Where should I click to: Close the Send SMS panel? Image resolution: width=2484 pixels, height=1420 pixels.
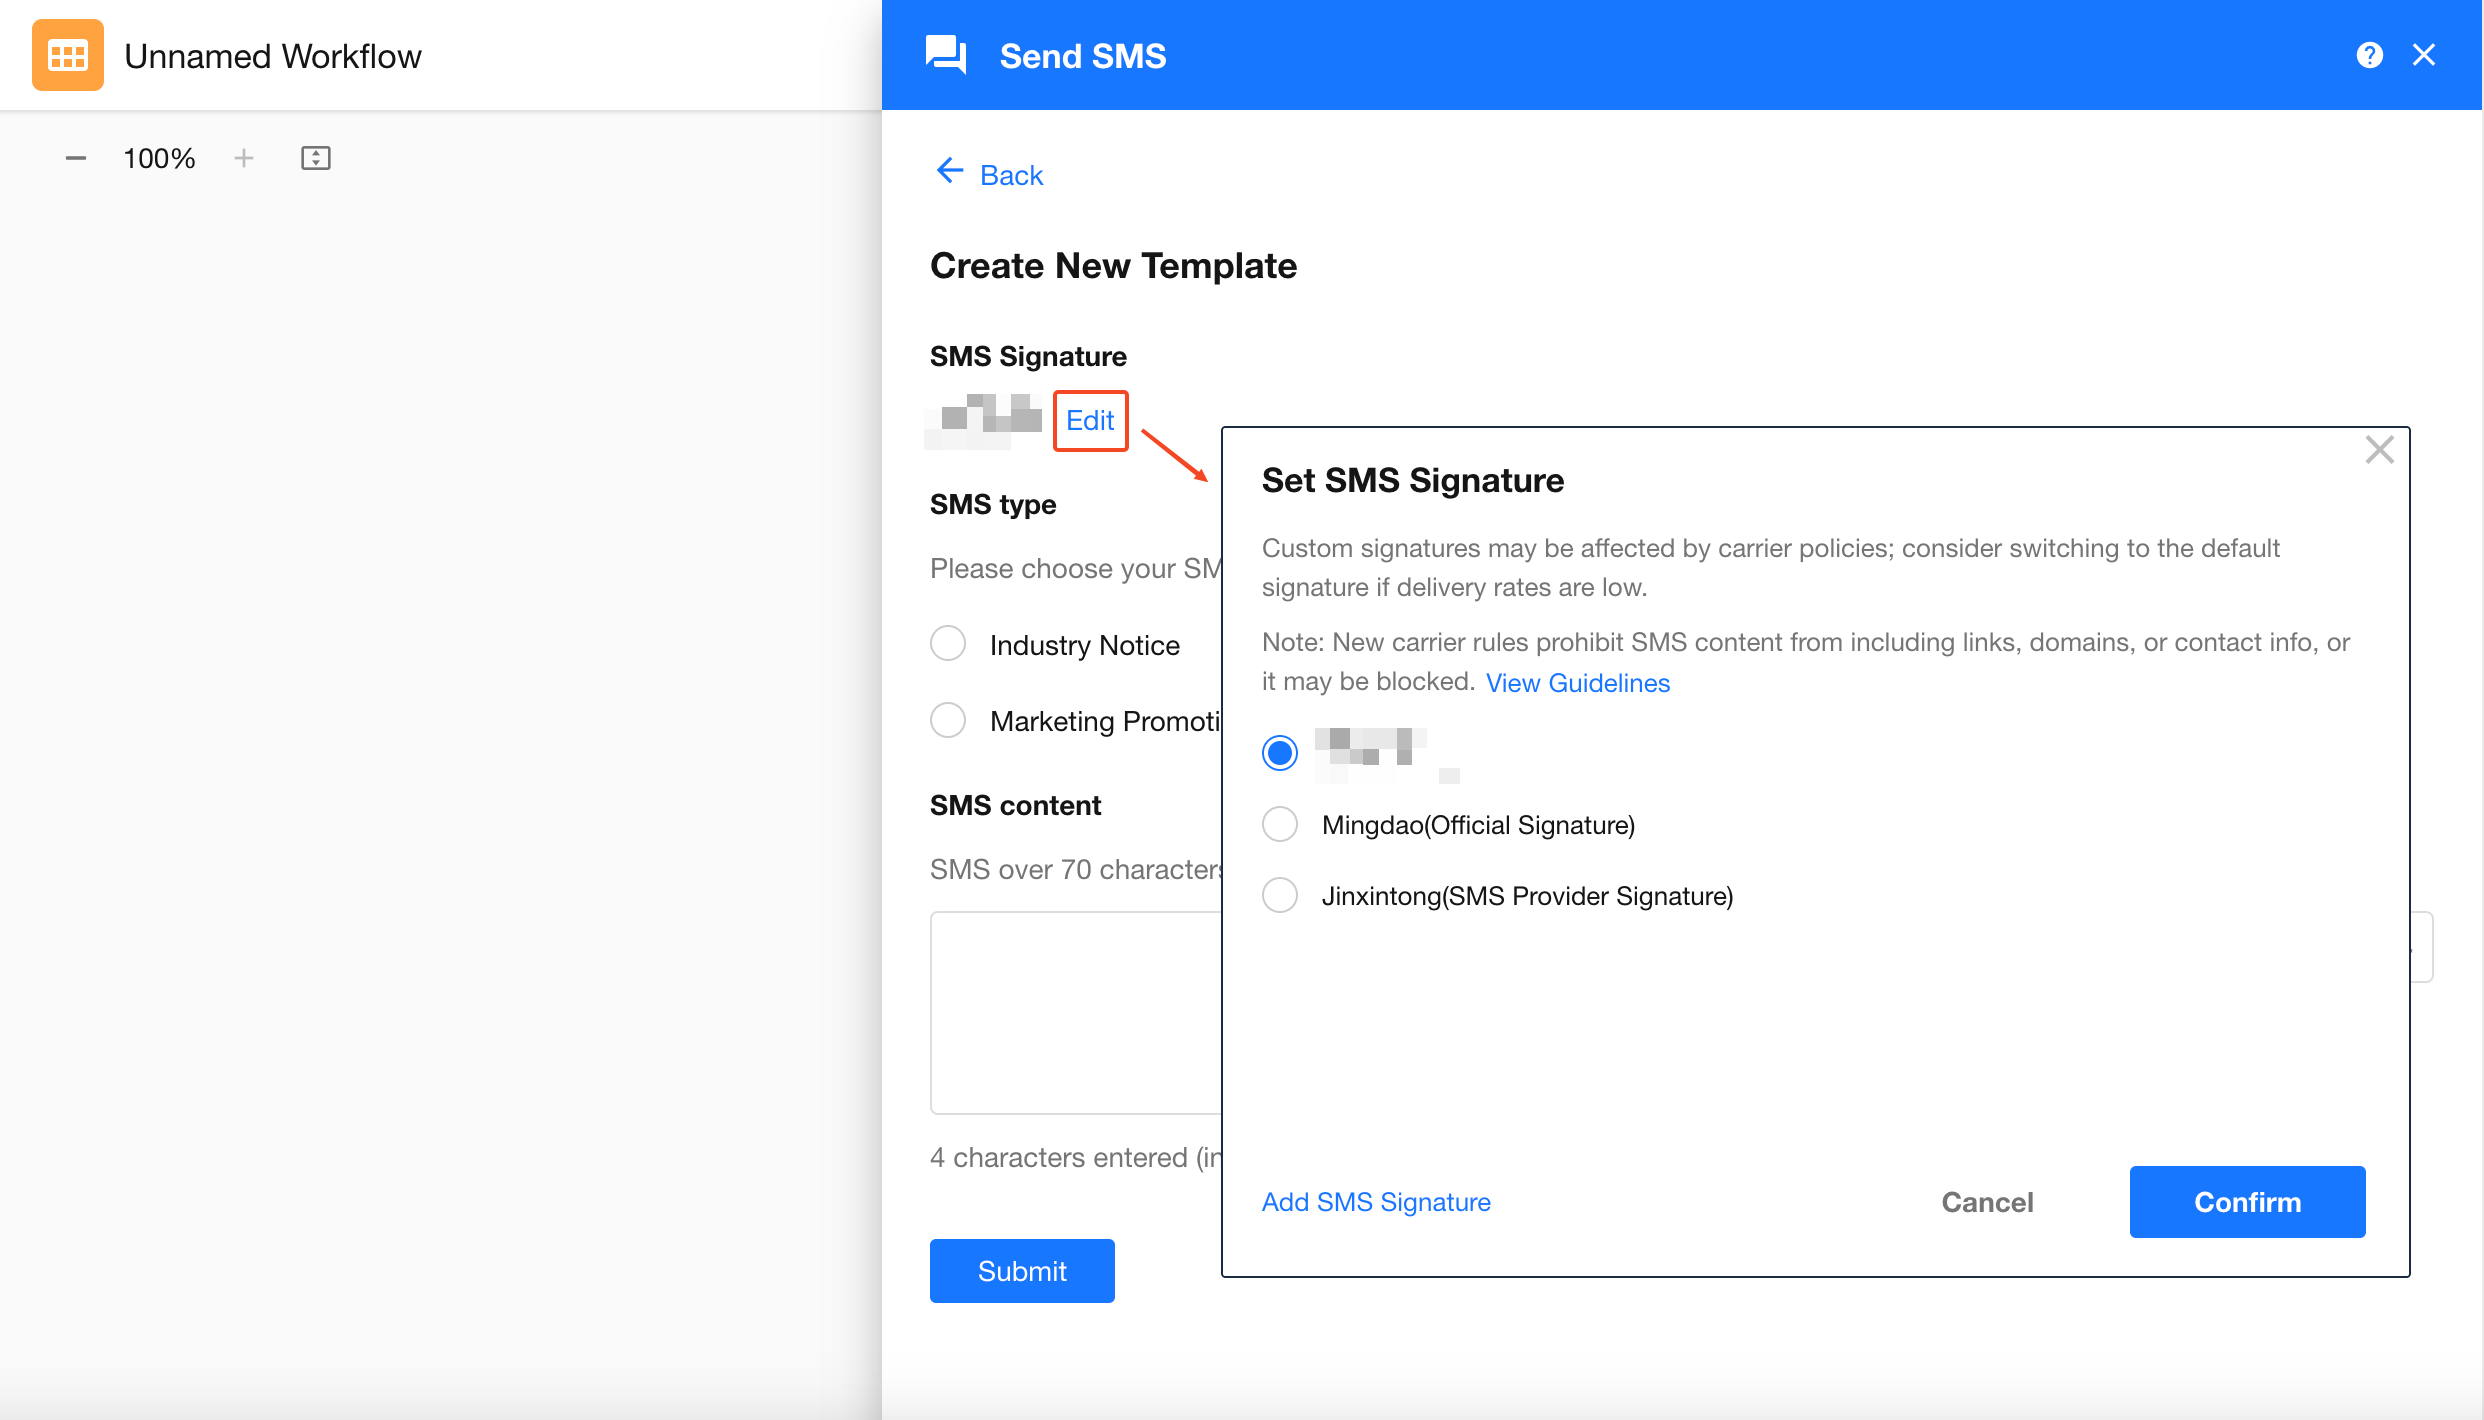coord(2424,55)
